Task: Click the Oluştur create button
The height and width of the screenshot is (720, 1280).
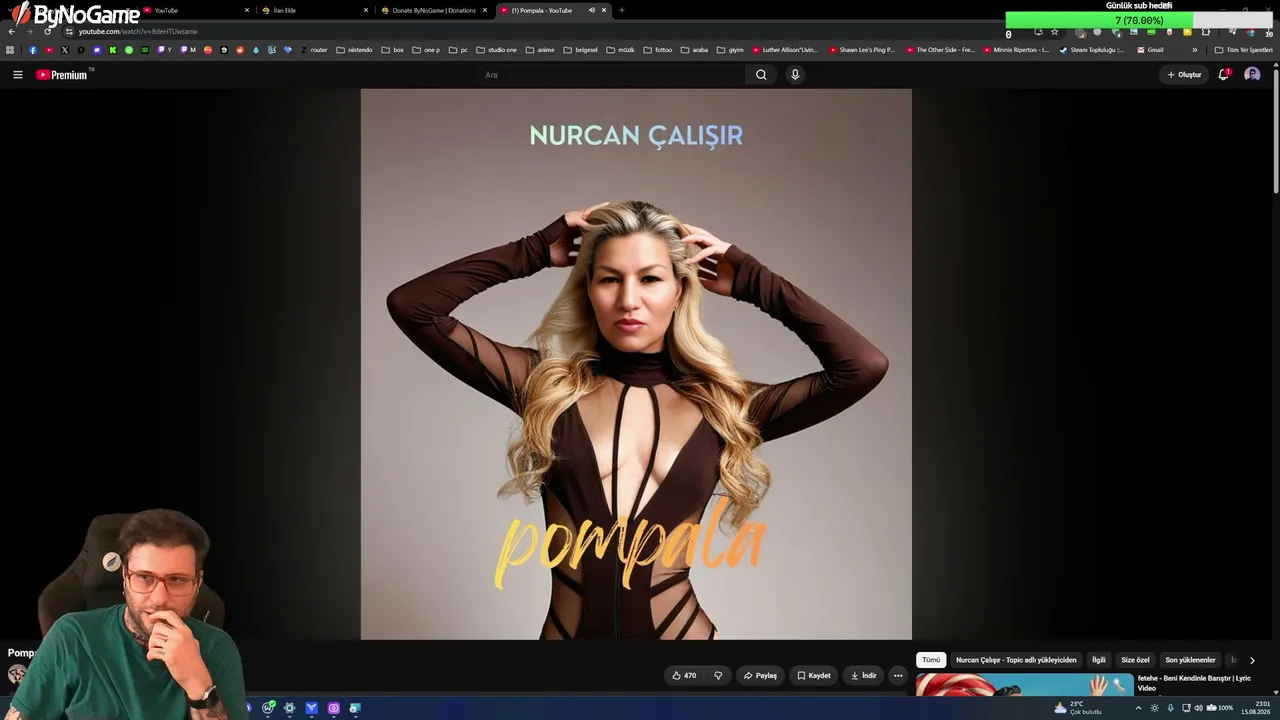Action: click(x=1184, y=74)
